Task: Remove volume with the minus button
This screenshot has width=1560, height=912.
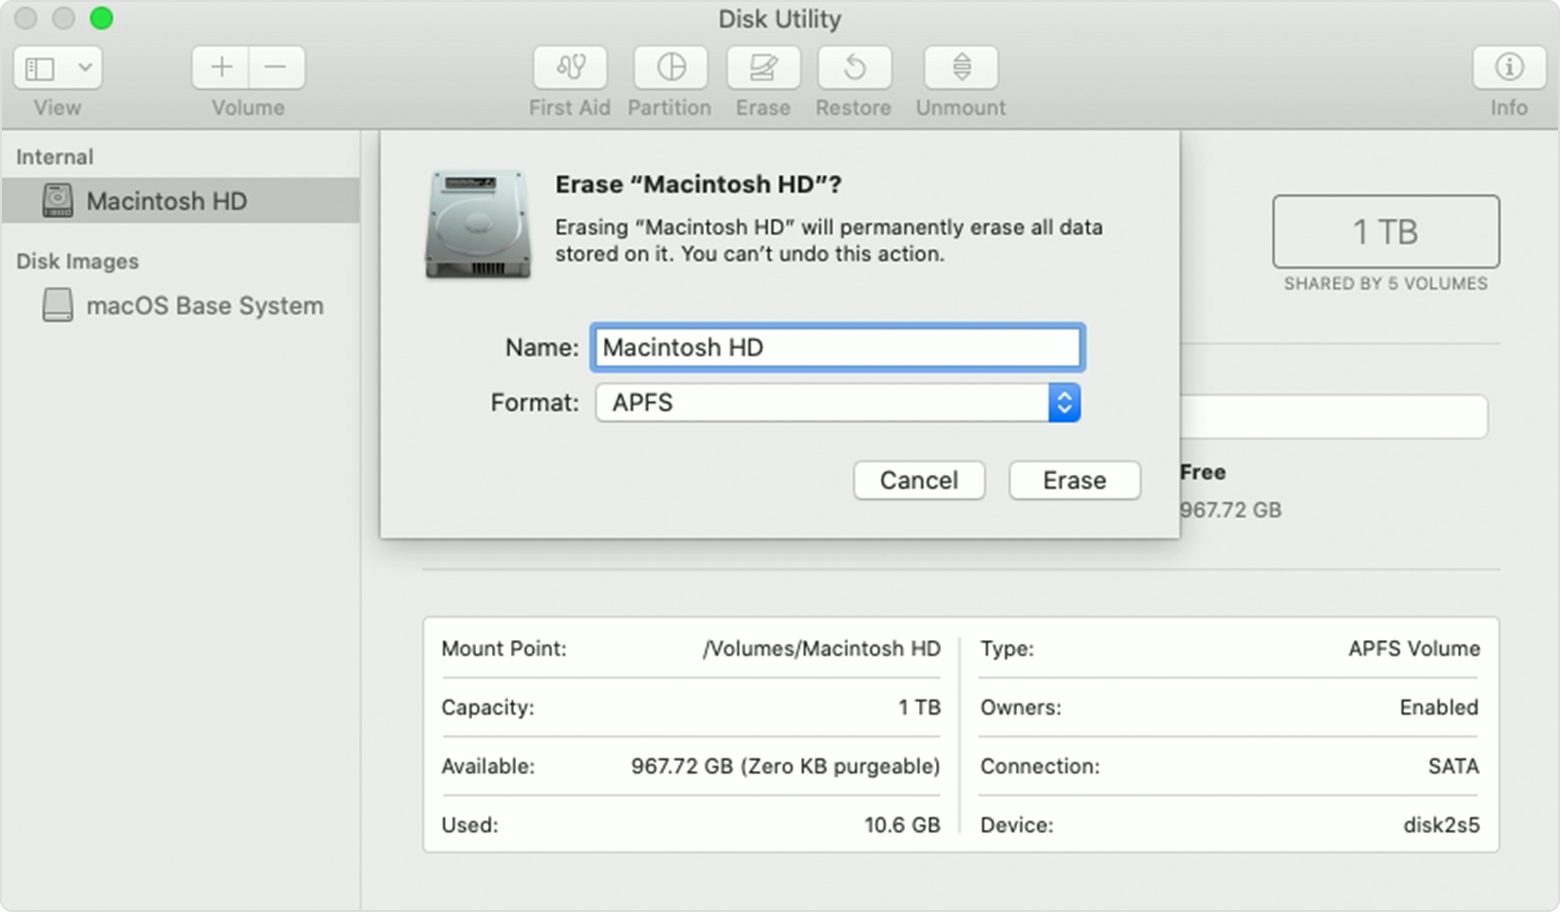Action: click(277, 67)
